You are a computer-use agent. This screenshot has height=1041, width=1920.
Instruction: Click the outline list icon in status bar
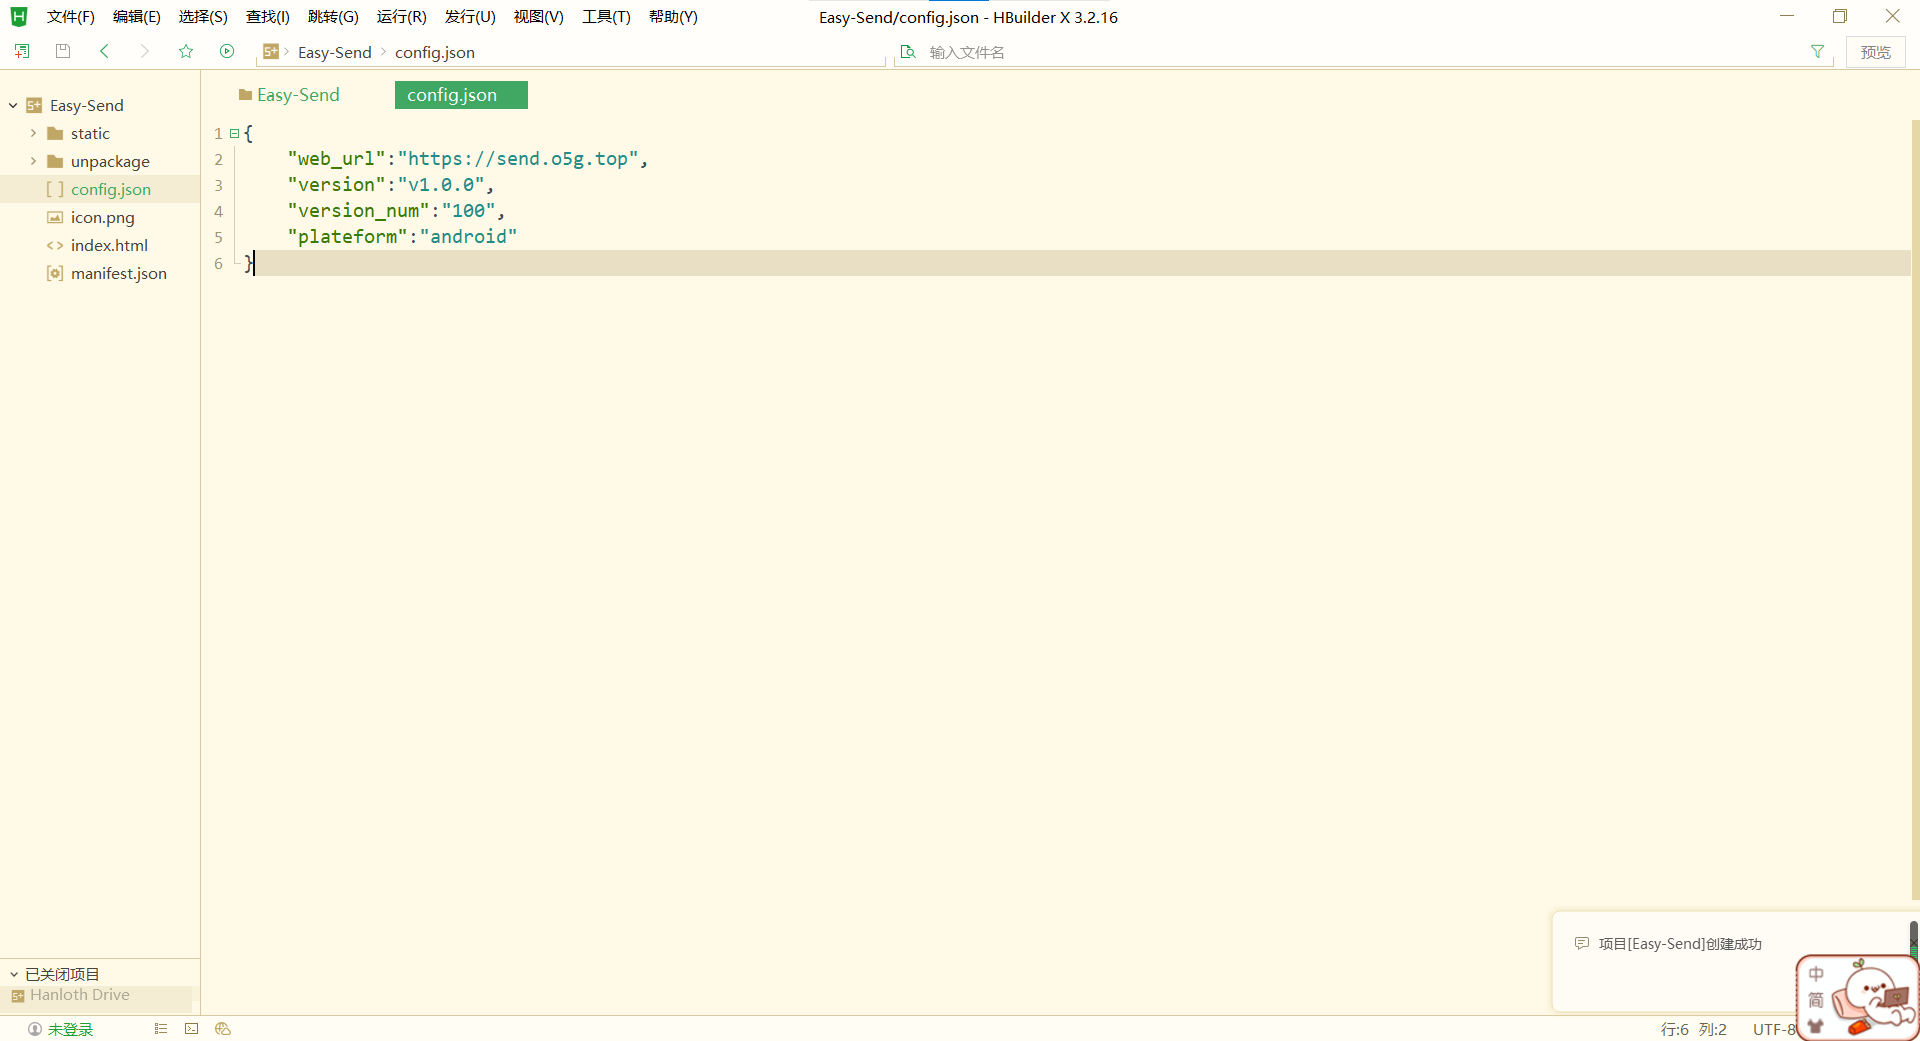click(161, 1028)
